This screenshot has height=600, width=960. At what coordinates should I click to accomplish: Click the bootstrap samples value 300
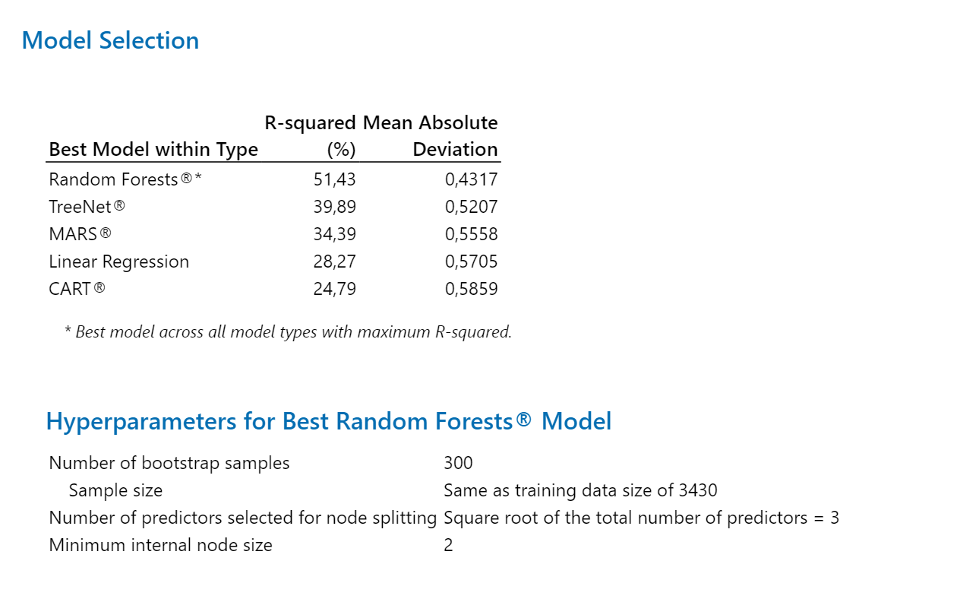(458, 463)
